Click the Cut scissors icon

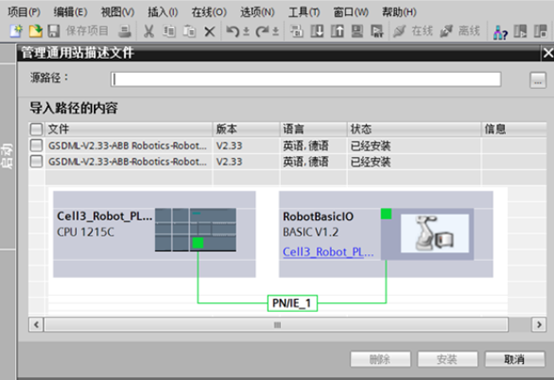pos(149,31)
